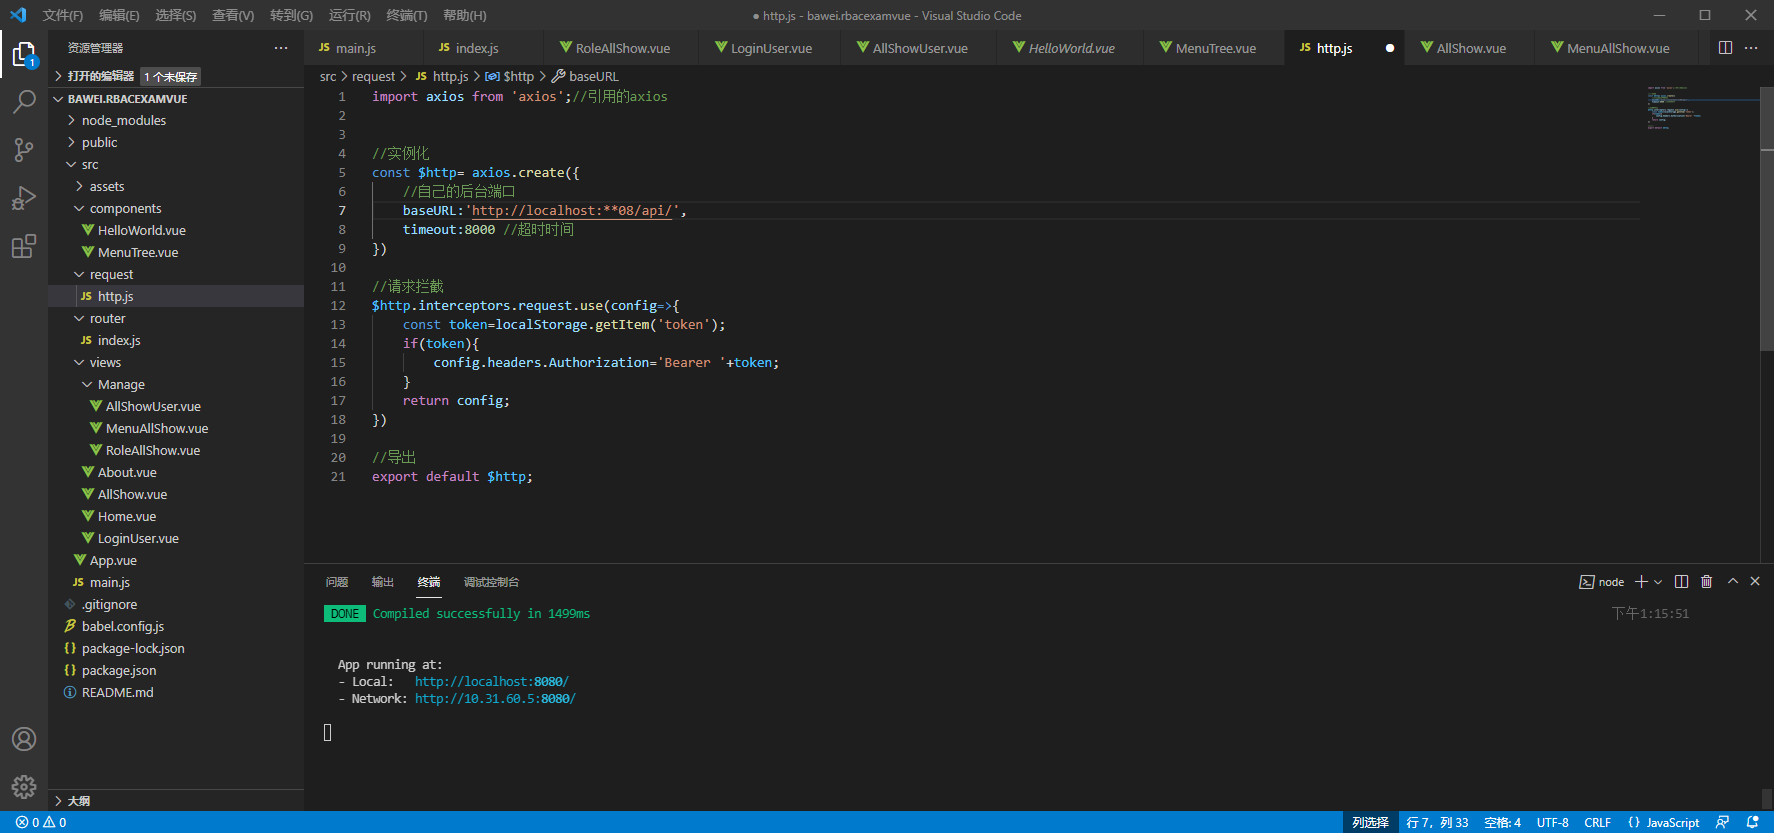The image size is (1774, 833).
Task: Switch to the LoginUser.vue editor tab
Action: pos(771,48)
